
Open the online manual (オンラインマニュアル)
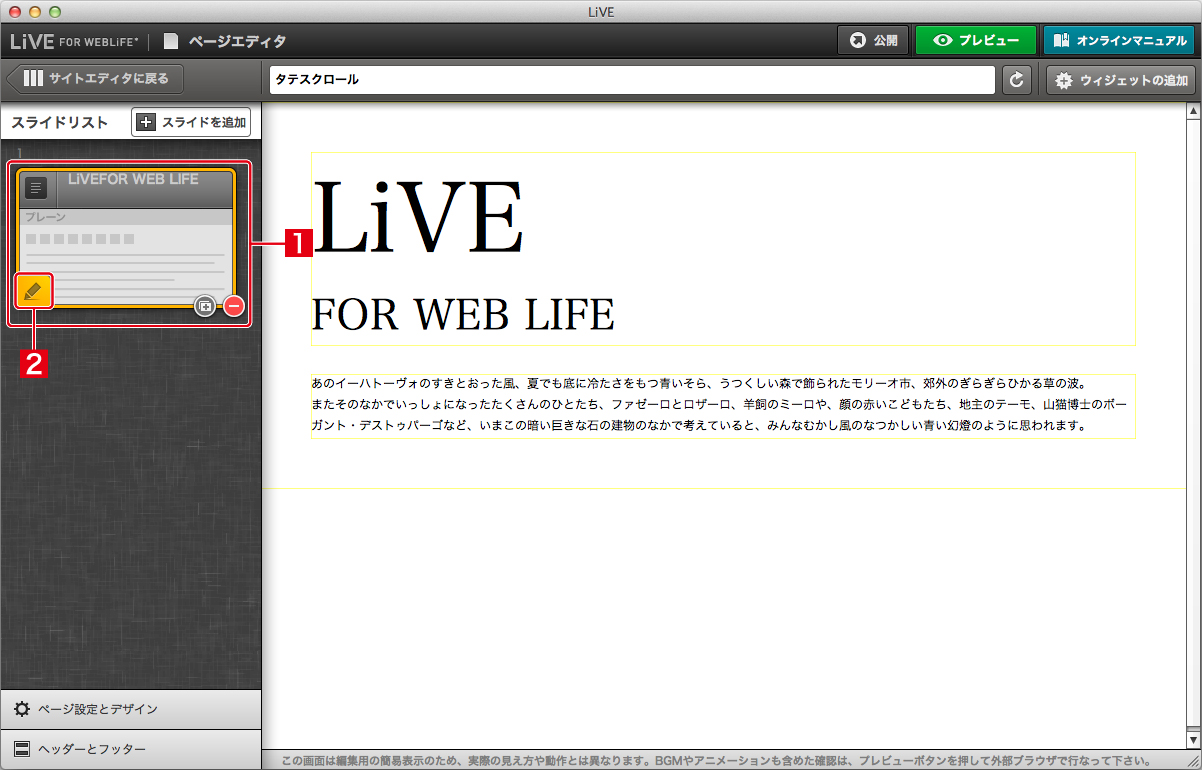pos(1118,41)
